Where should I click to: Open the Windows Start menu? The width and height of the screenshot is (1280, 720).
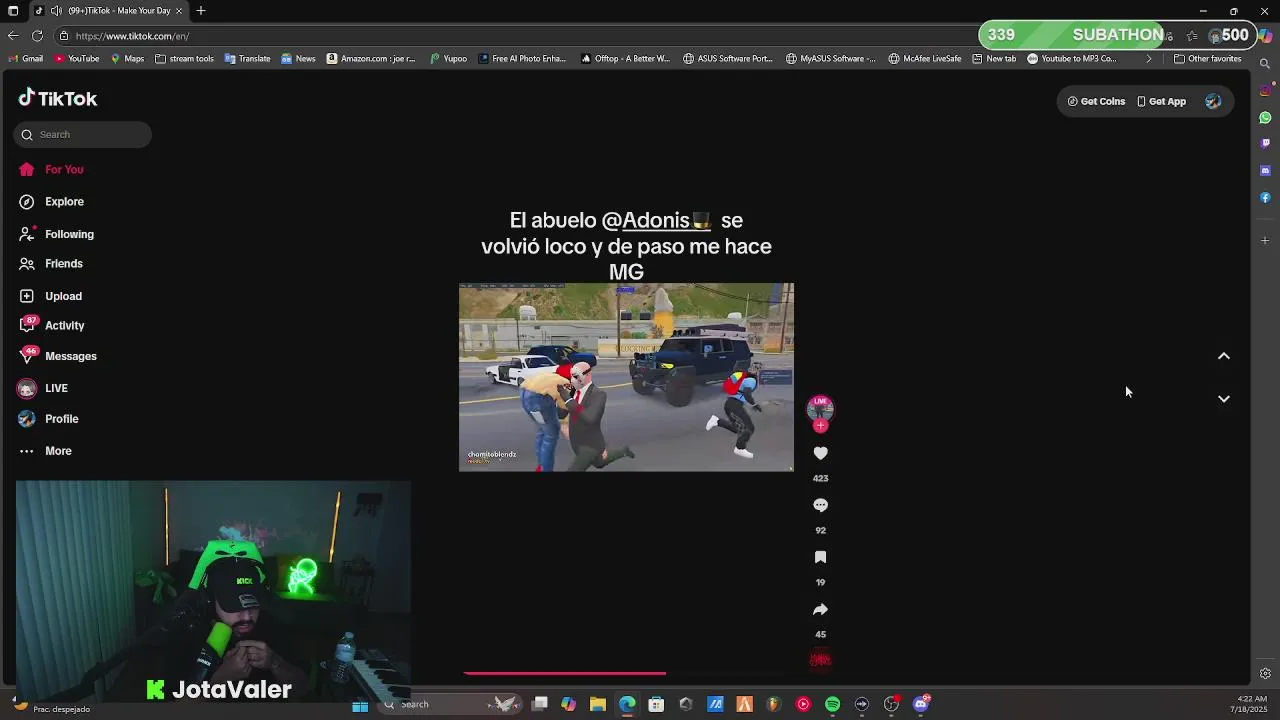[360, 705]
